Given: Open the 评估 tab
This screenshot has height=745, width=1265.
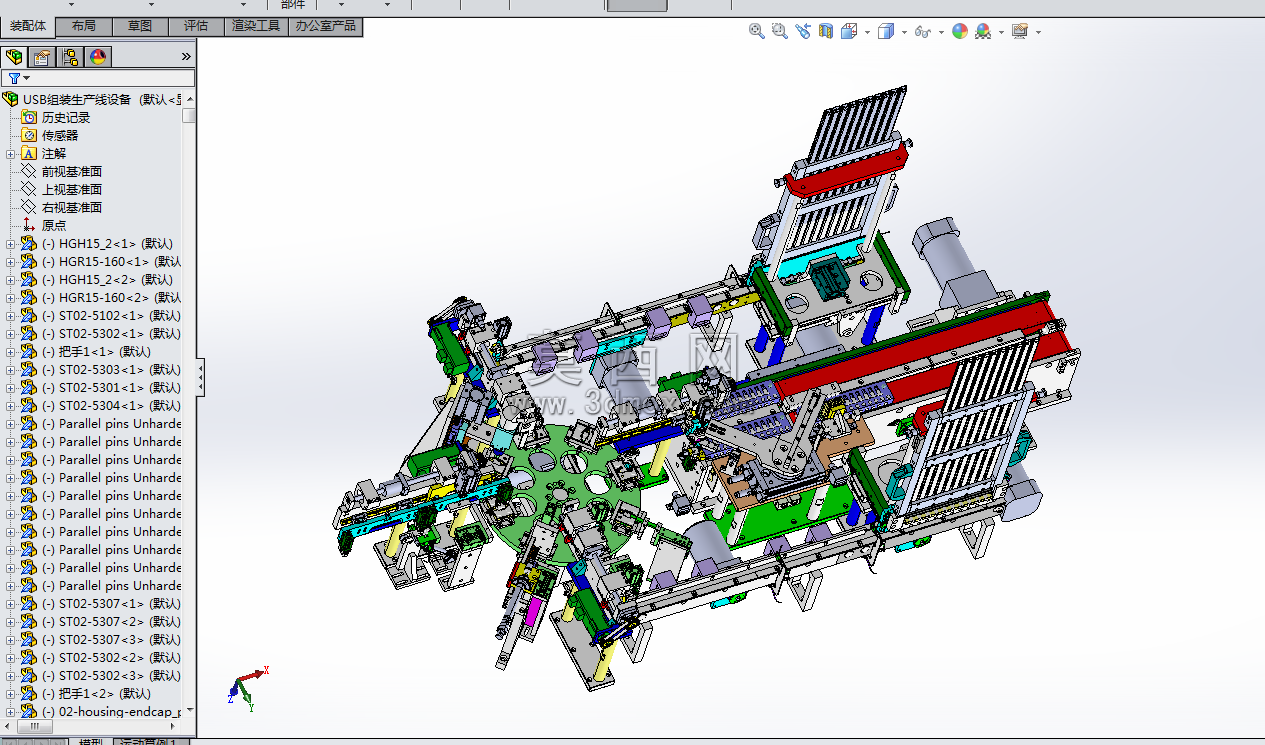Looking at the screenshot, I should 196,26.
